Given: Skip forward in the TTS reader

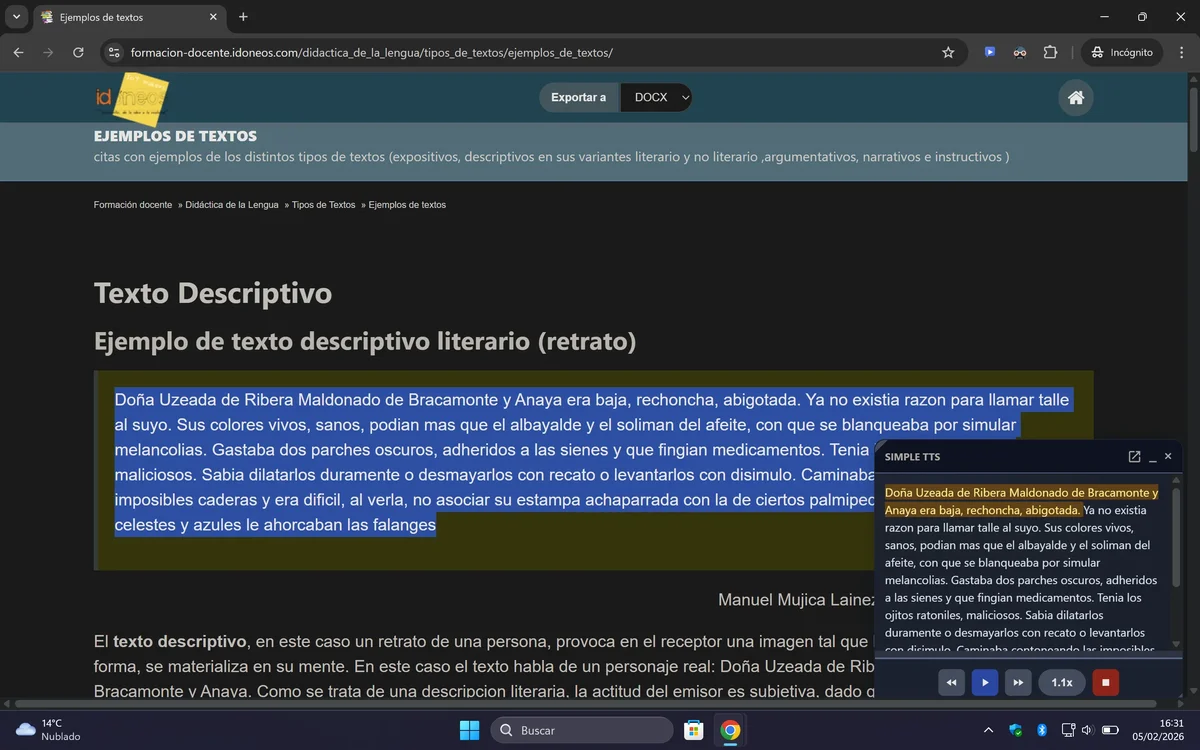Looking at the screenshot, I should (1017, 682).
